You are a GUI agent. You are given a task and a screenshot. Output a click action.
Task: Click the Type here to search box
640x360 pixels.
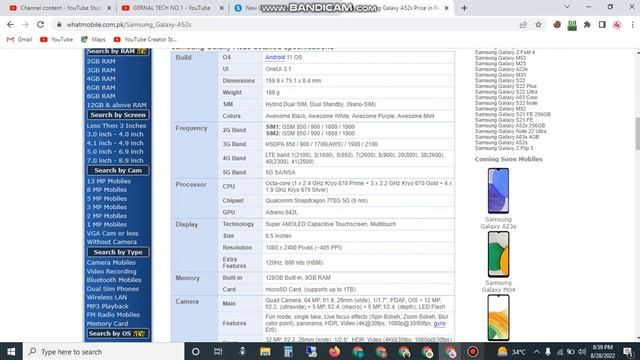click(104, 351)
